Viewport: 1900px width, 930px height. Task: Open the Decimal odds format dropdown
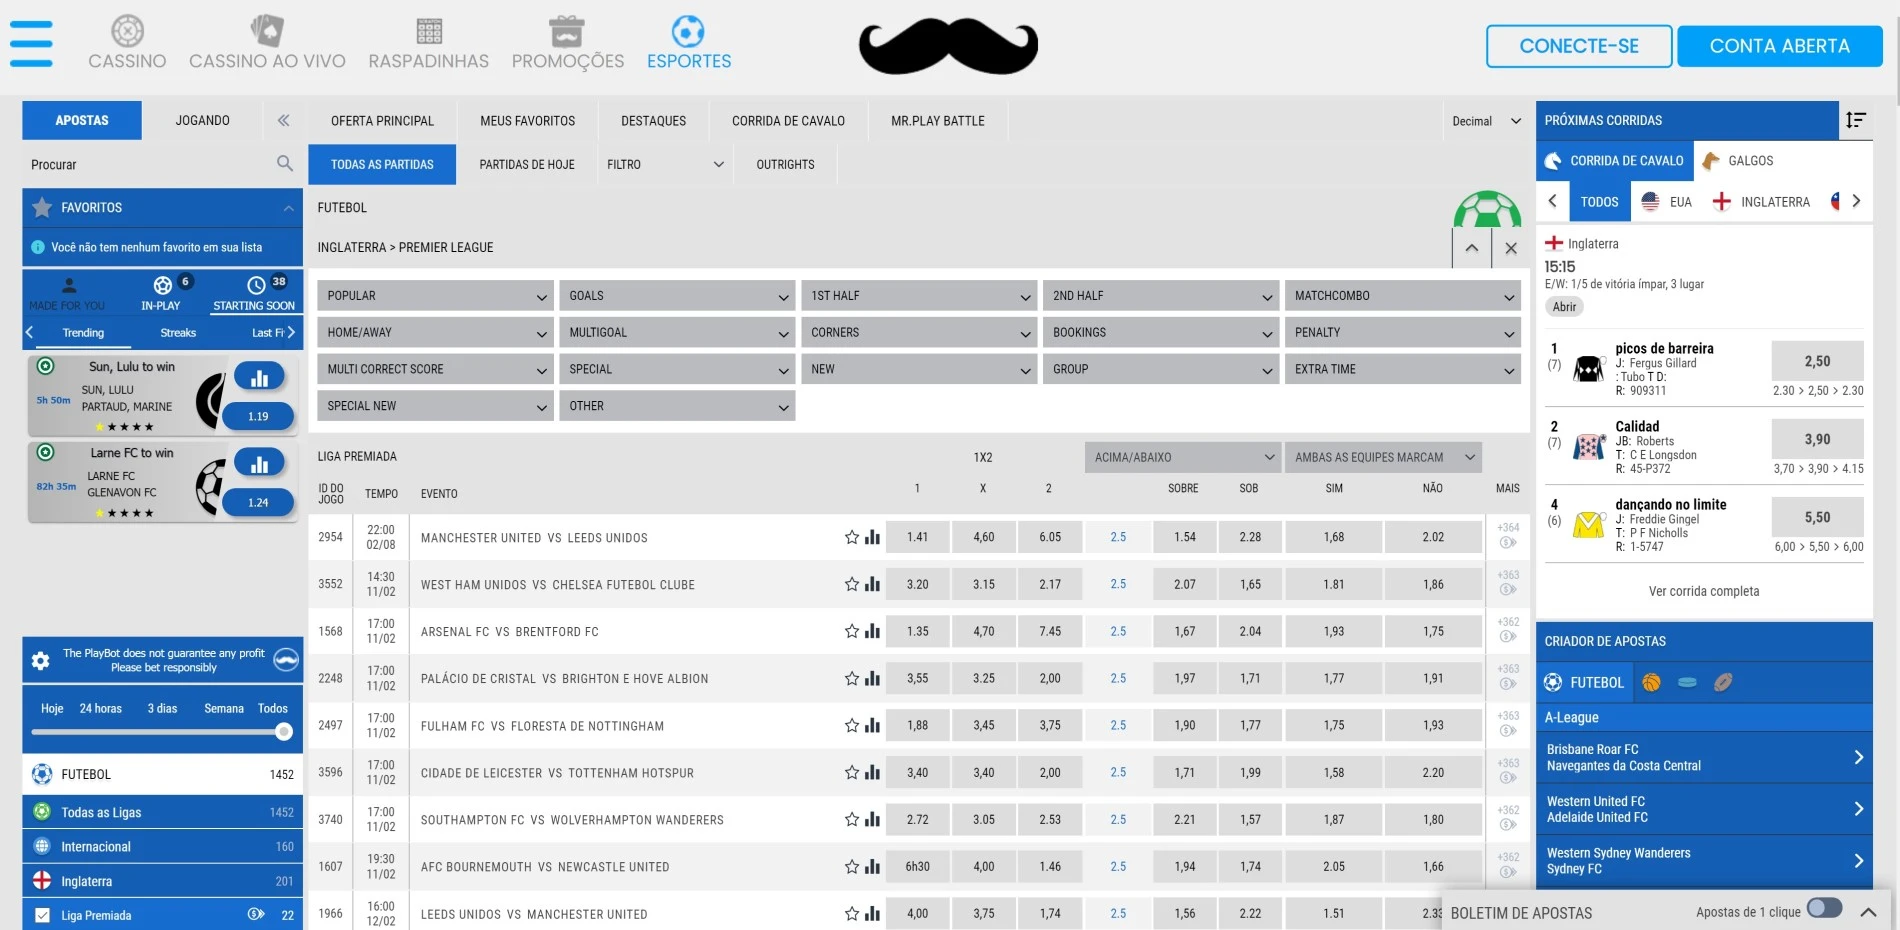pos(1486,121)
